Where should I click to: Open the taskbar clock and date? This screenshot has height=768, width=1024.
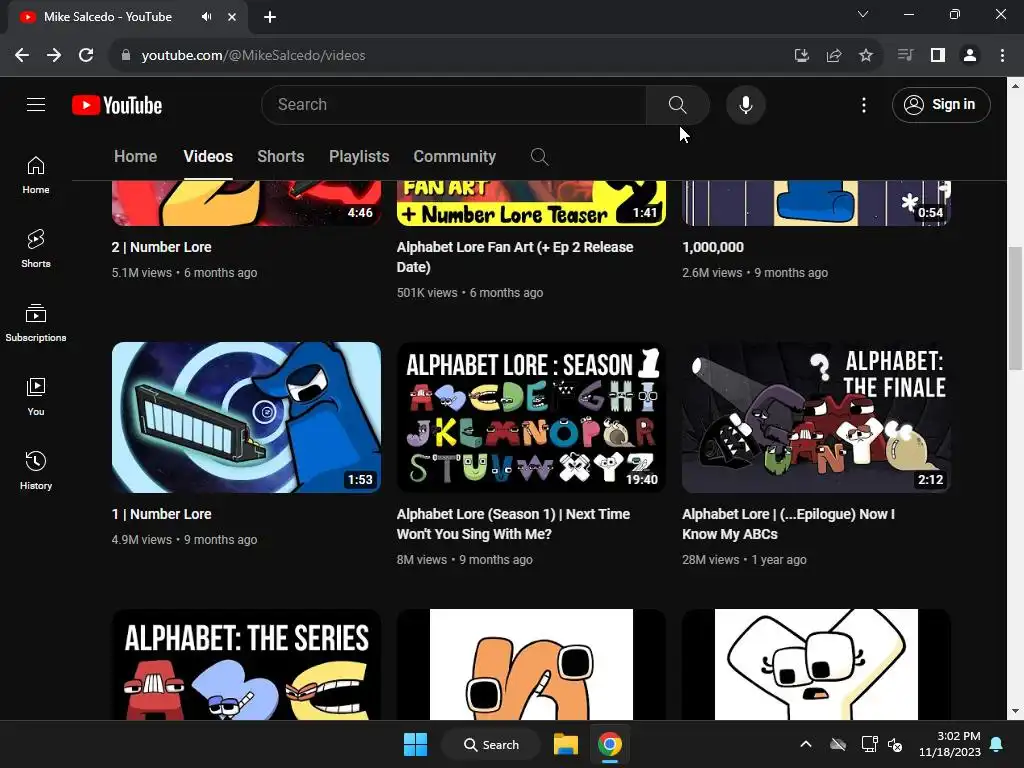950,744
